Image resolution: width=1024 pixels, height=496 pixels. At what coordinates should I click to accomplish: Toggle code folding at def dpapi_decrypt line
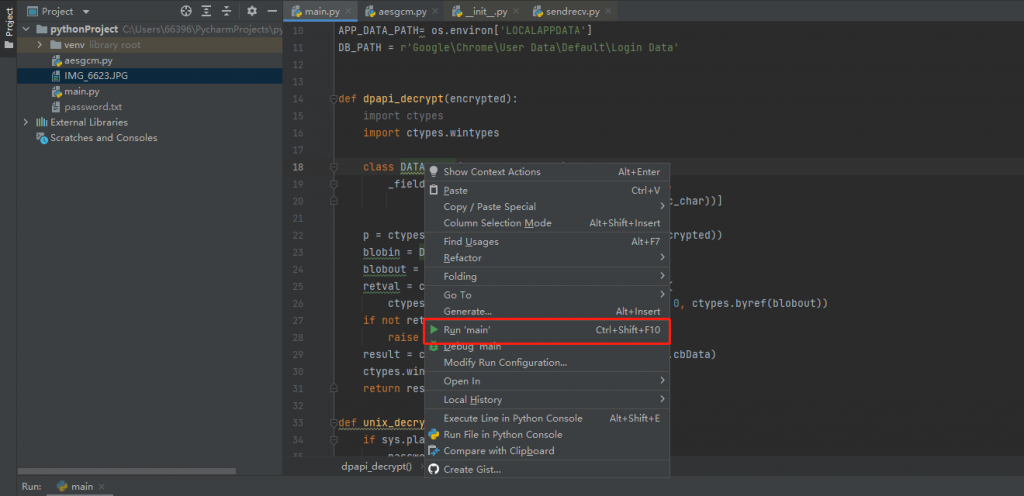click(x=332, y=99)
